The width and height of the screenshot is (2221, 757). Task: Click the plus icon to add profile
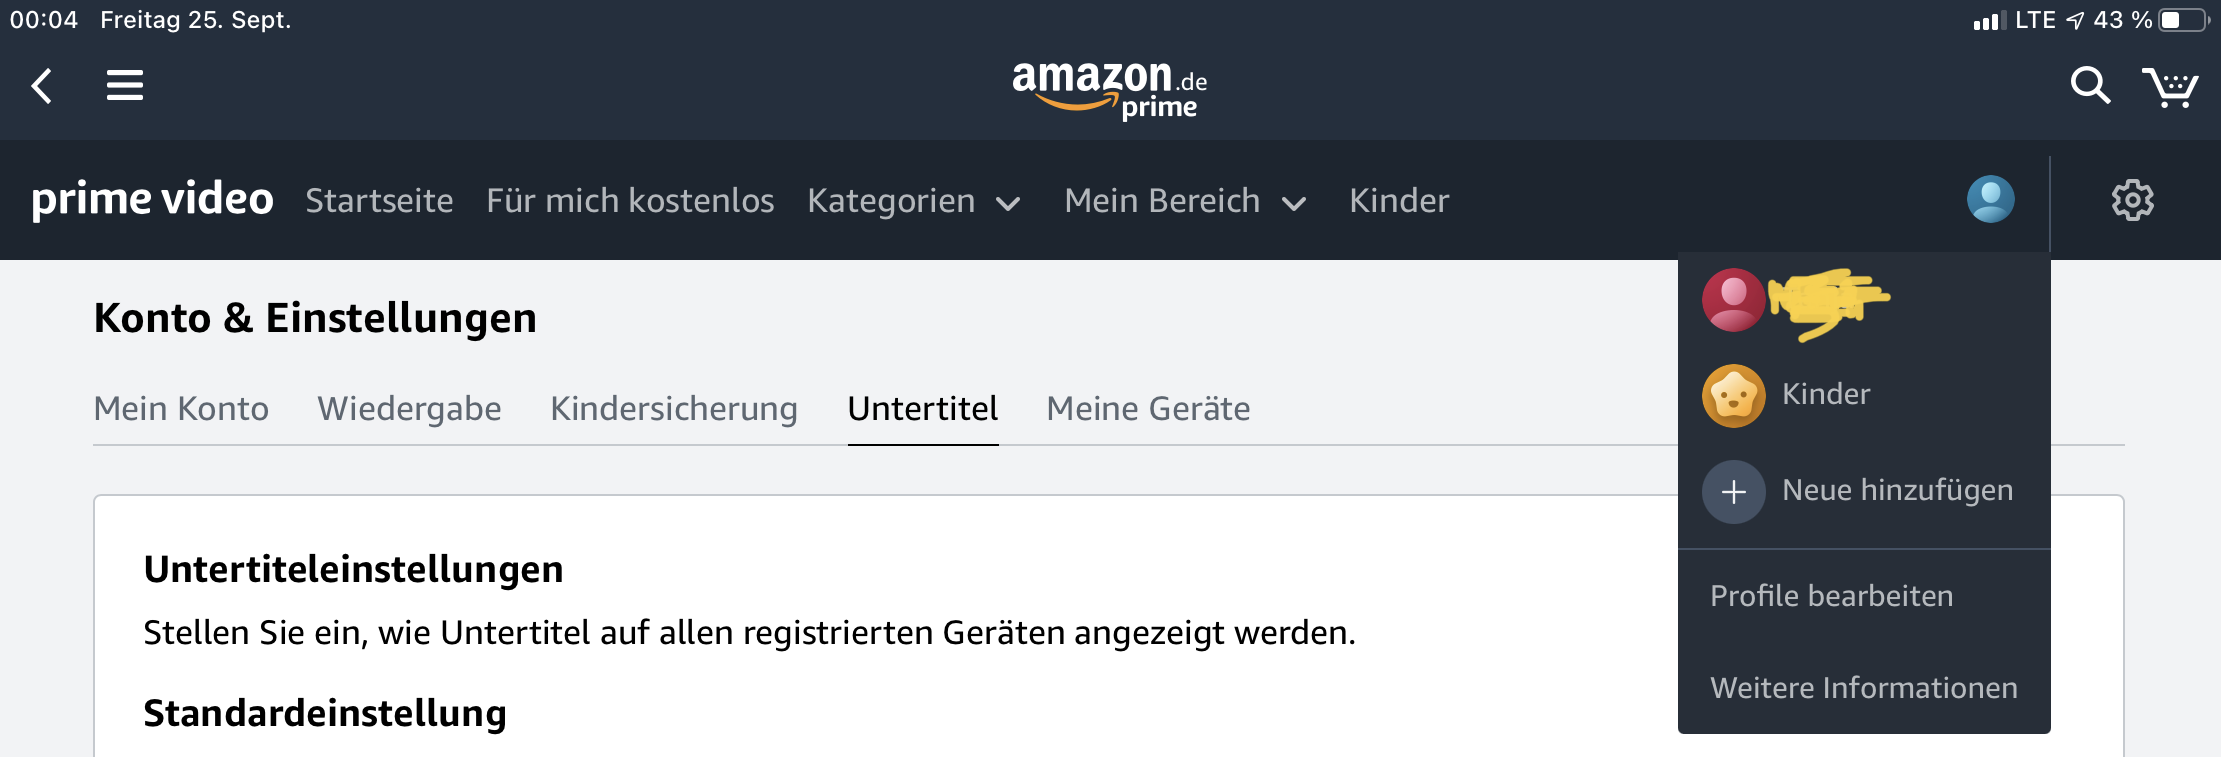(x=1733, y=491)
